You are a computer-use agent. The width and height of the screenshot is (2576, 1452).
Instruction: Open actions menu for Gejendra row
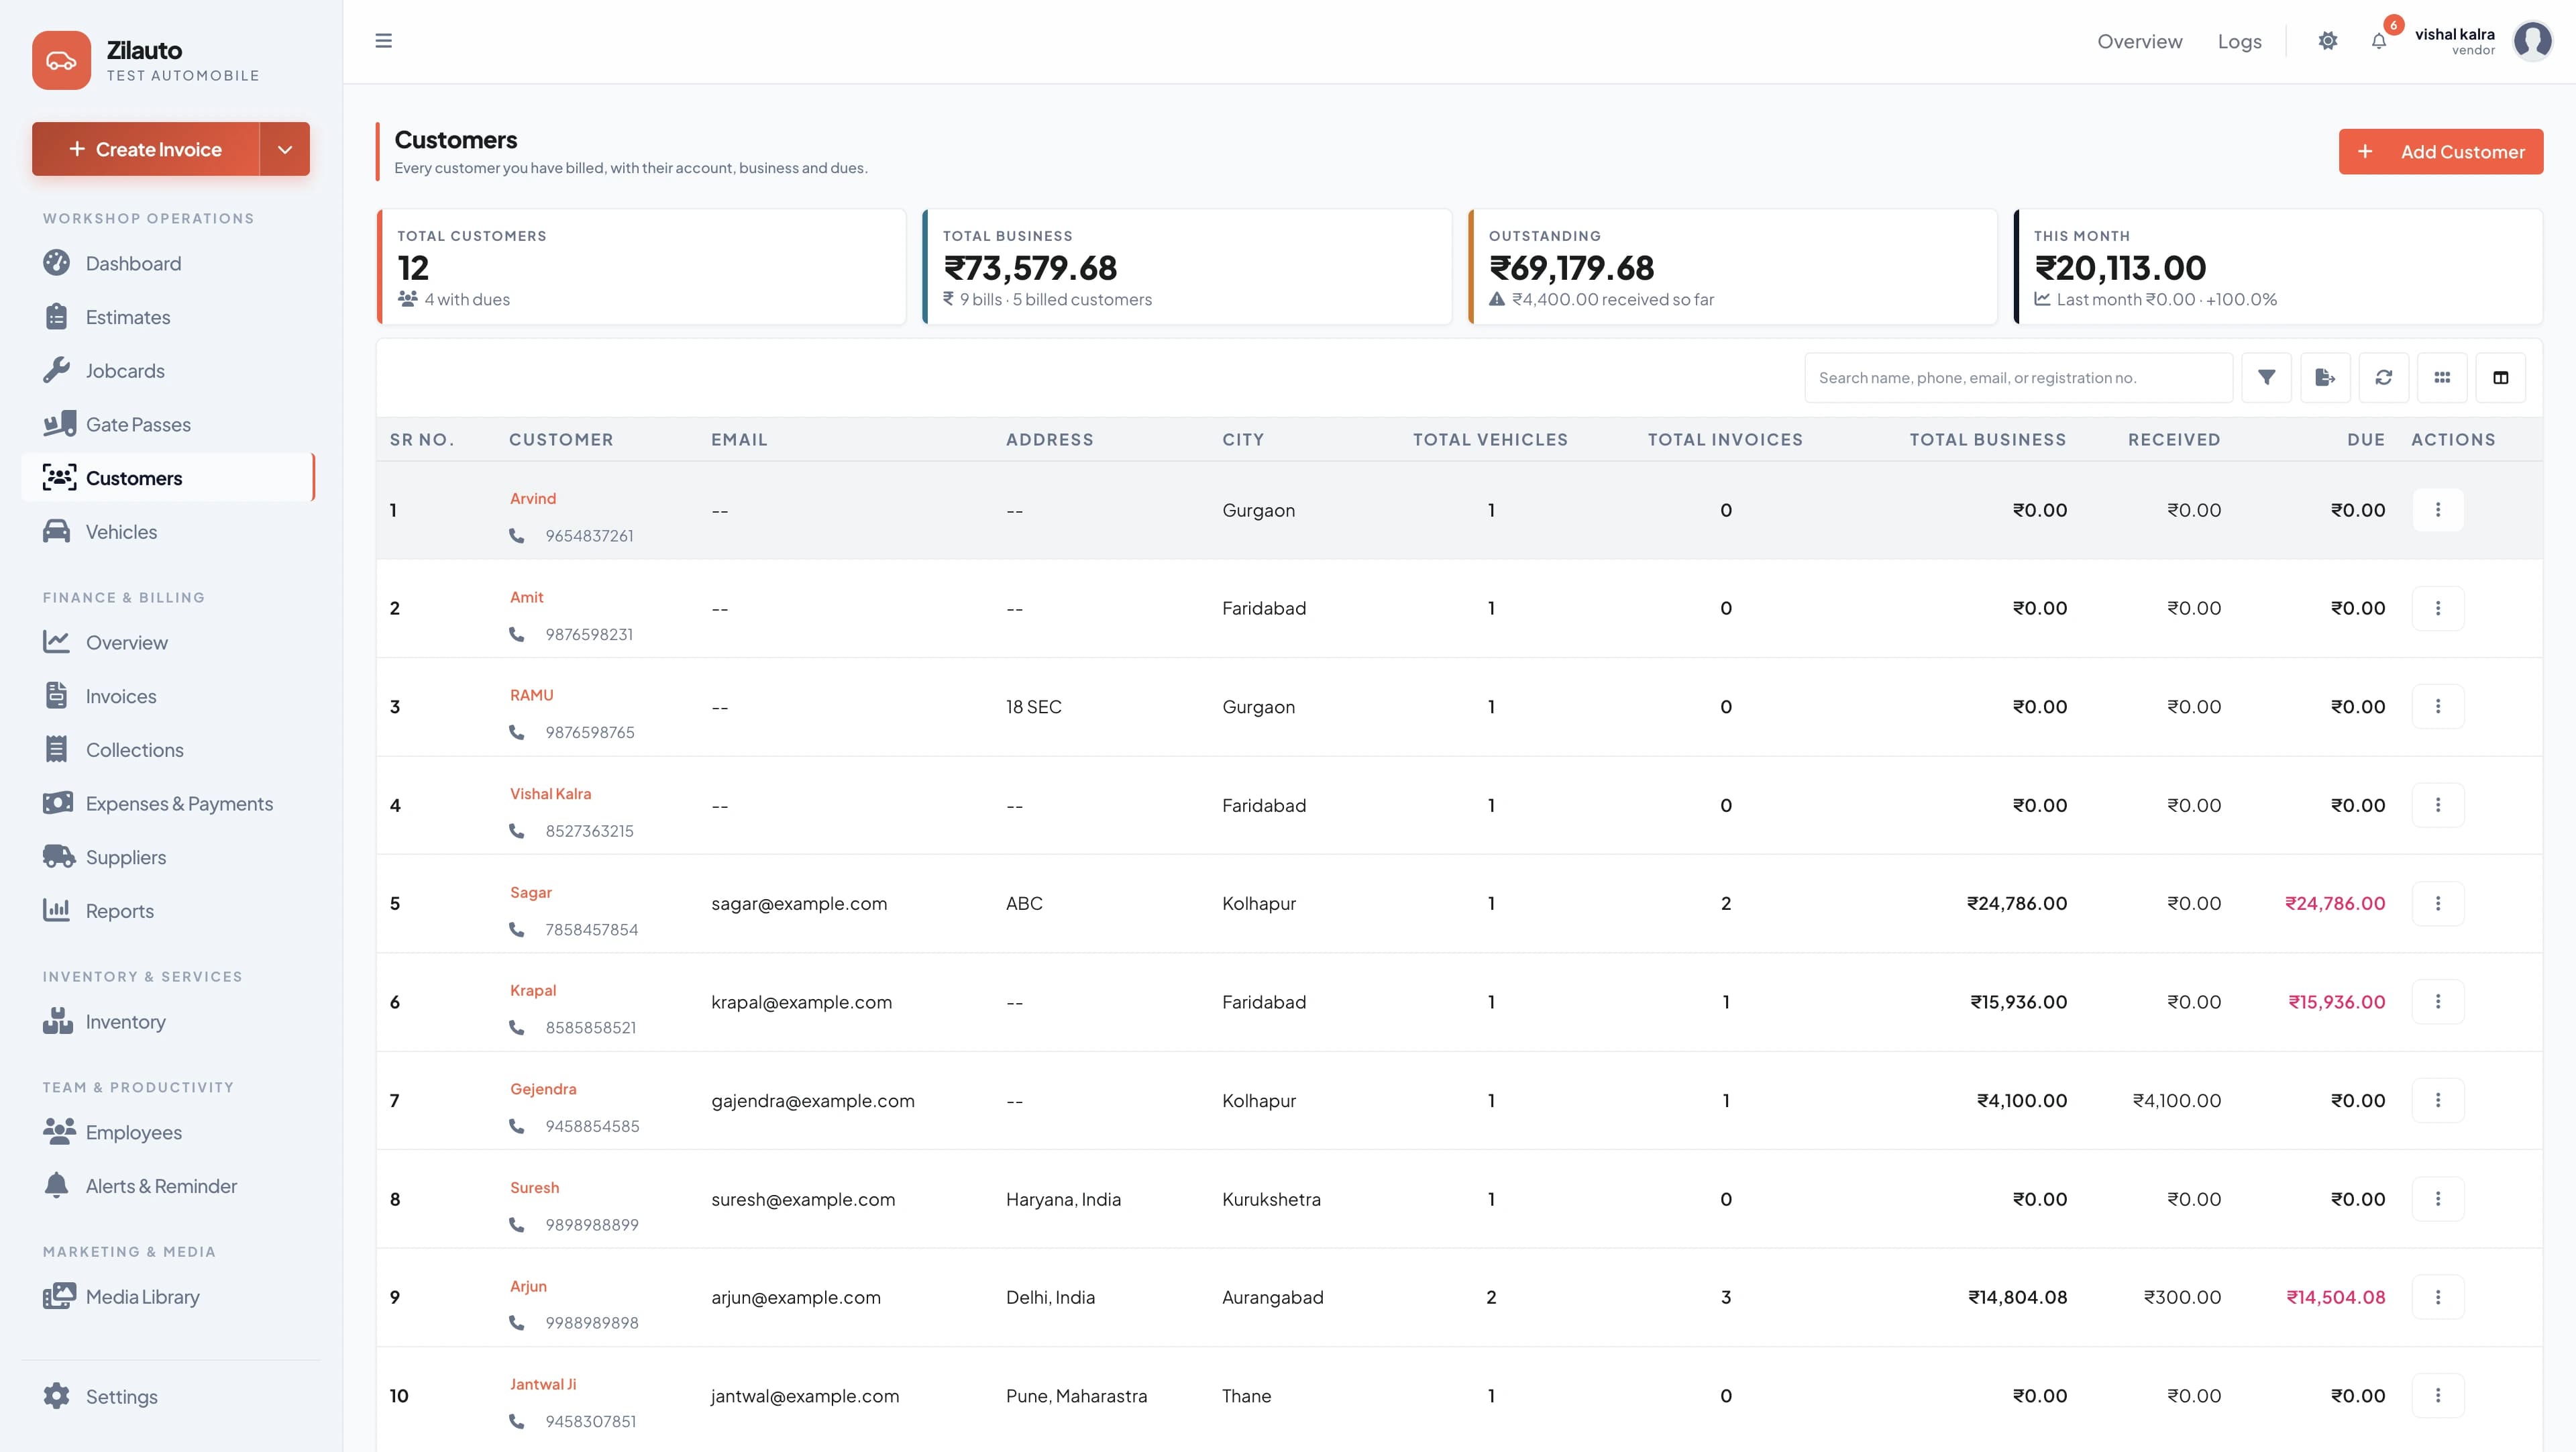click(x=2438, y=1100)
